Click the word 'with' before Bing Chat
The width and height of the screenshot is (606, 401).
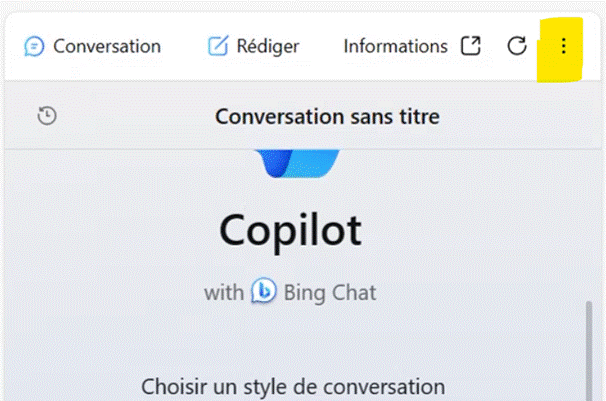(224, 292)
